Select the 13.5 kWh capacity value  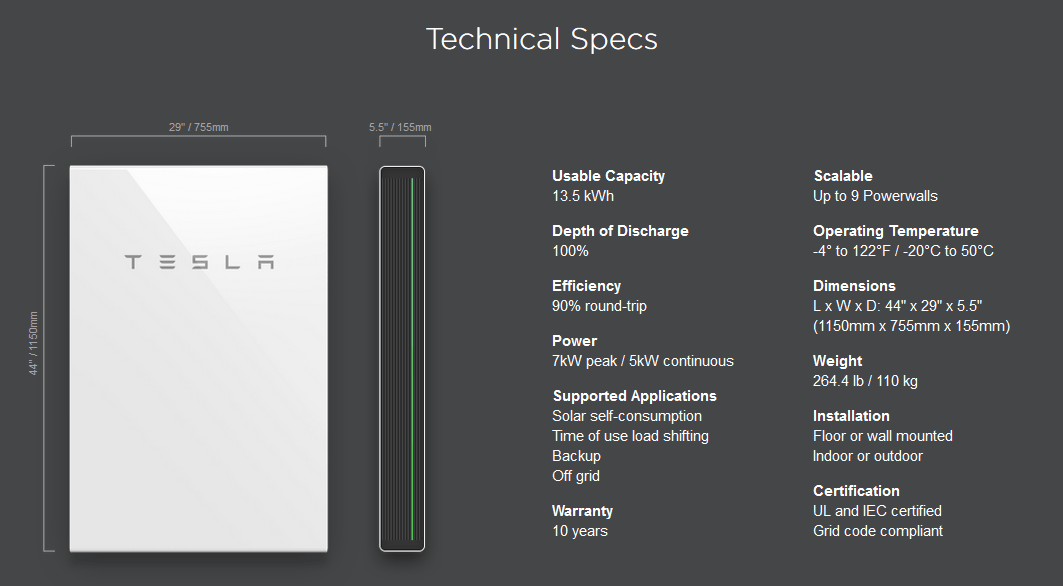coord(583,196)
